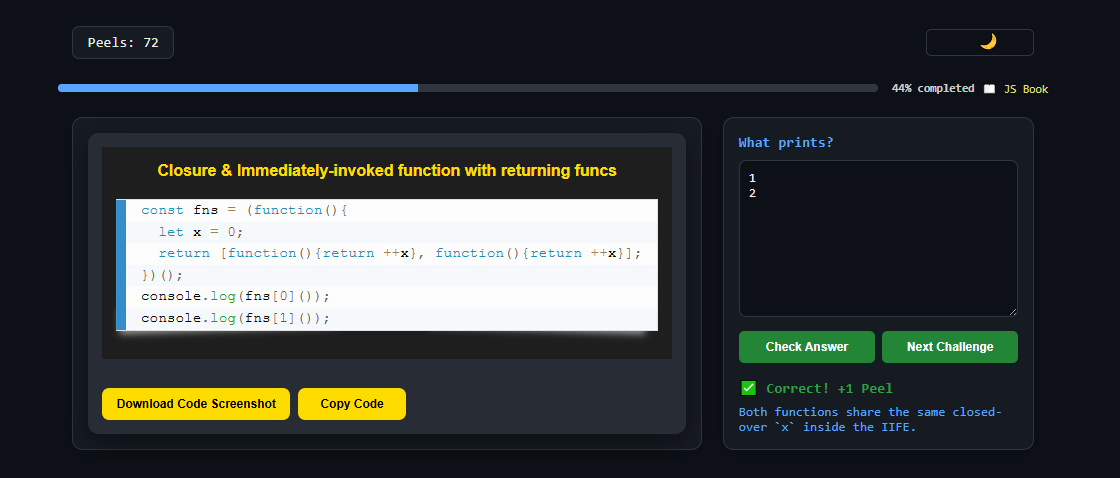Toggle the moon dark mode button
Image resolution: width=1120 pixels, height=478 pixels.
(979, 42)
